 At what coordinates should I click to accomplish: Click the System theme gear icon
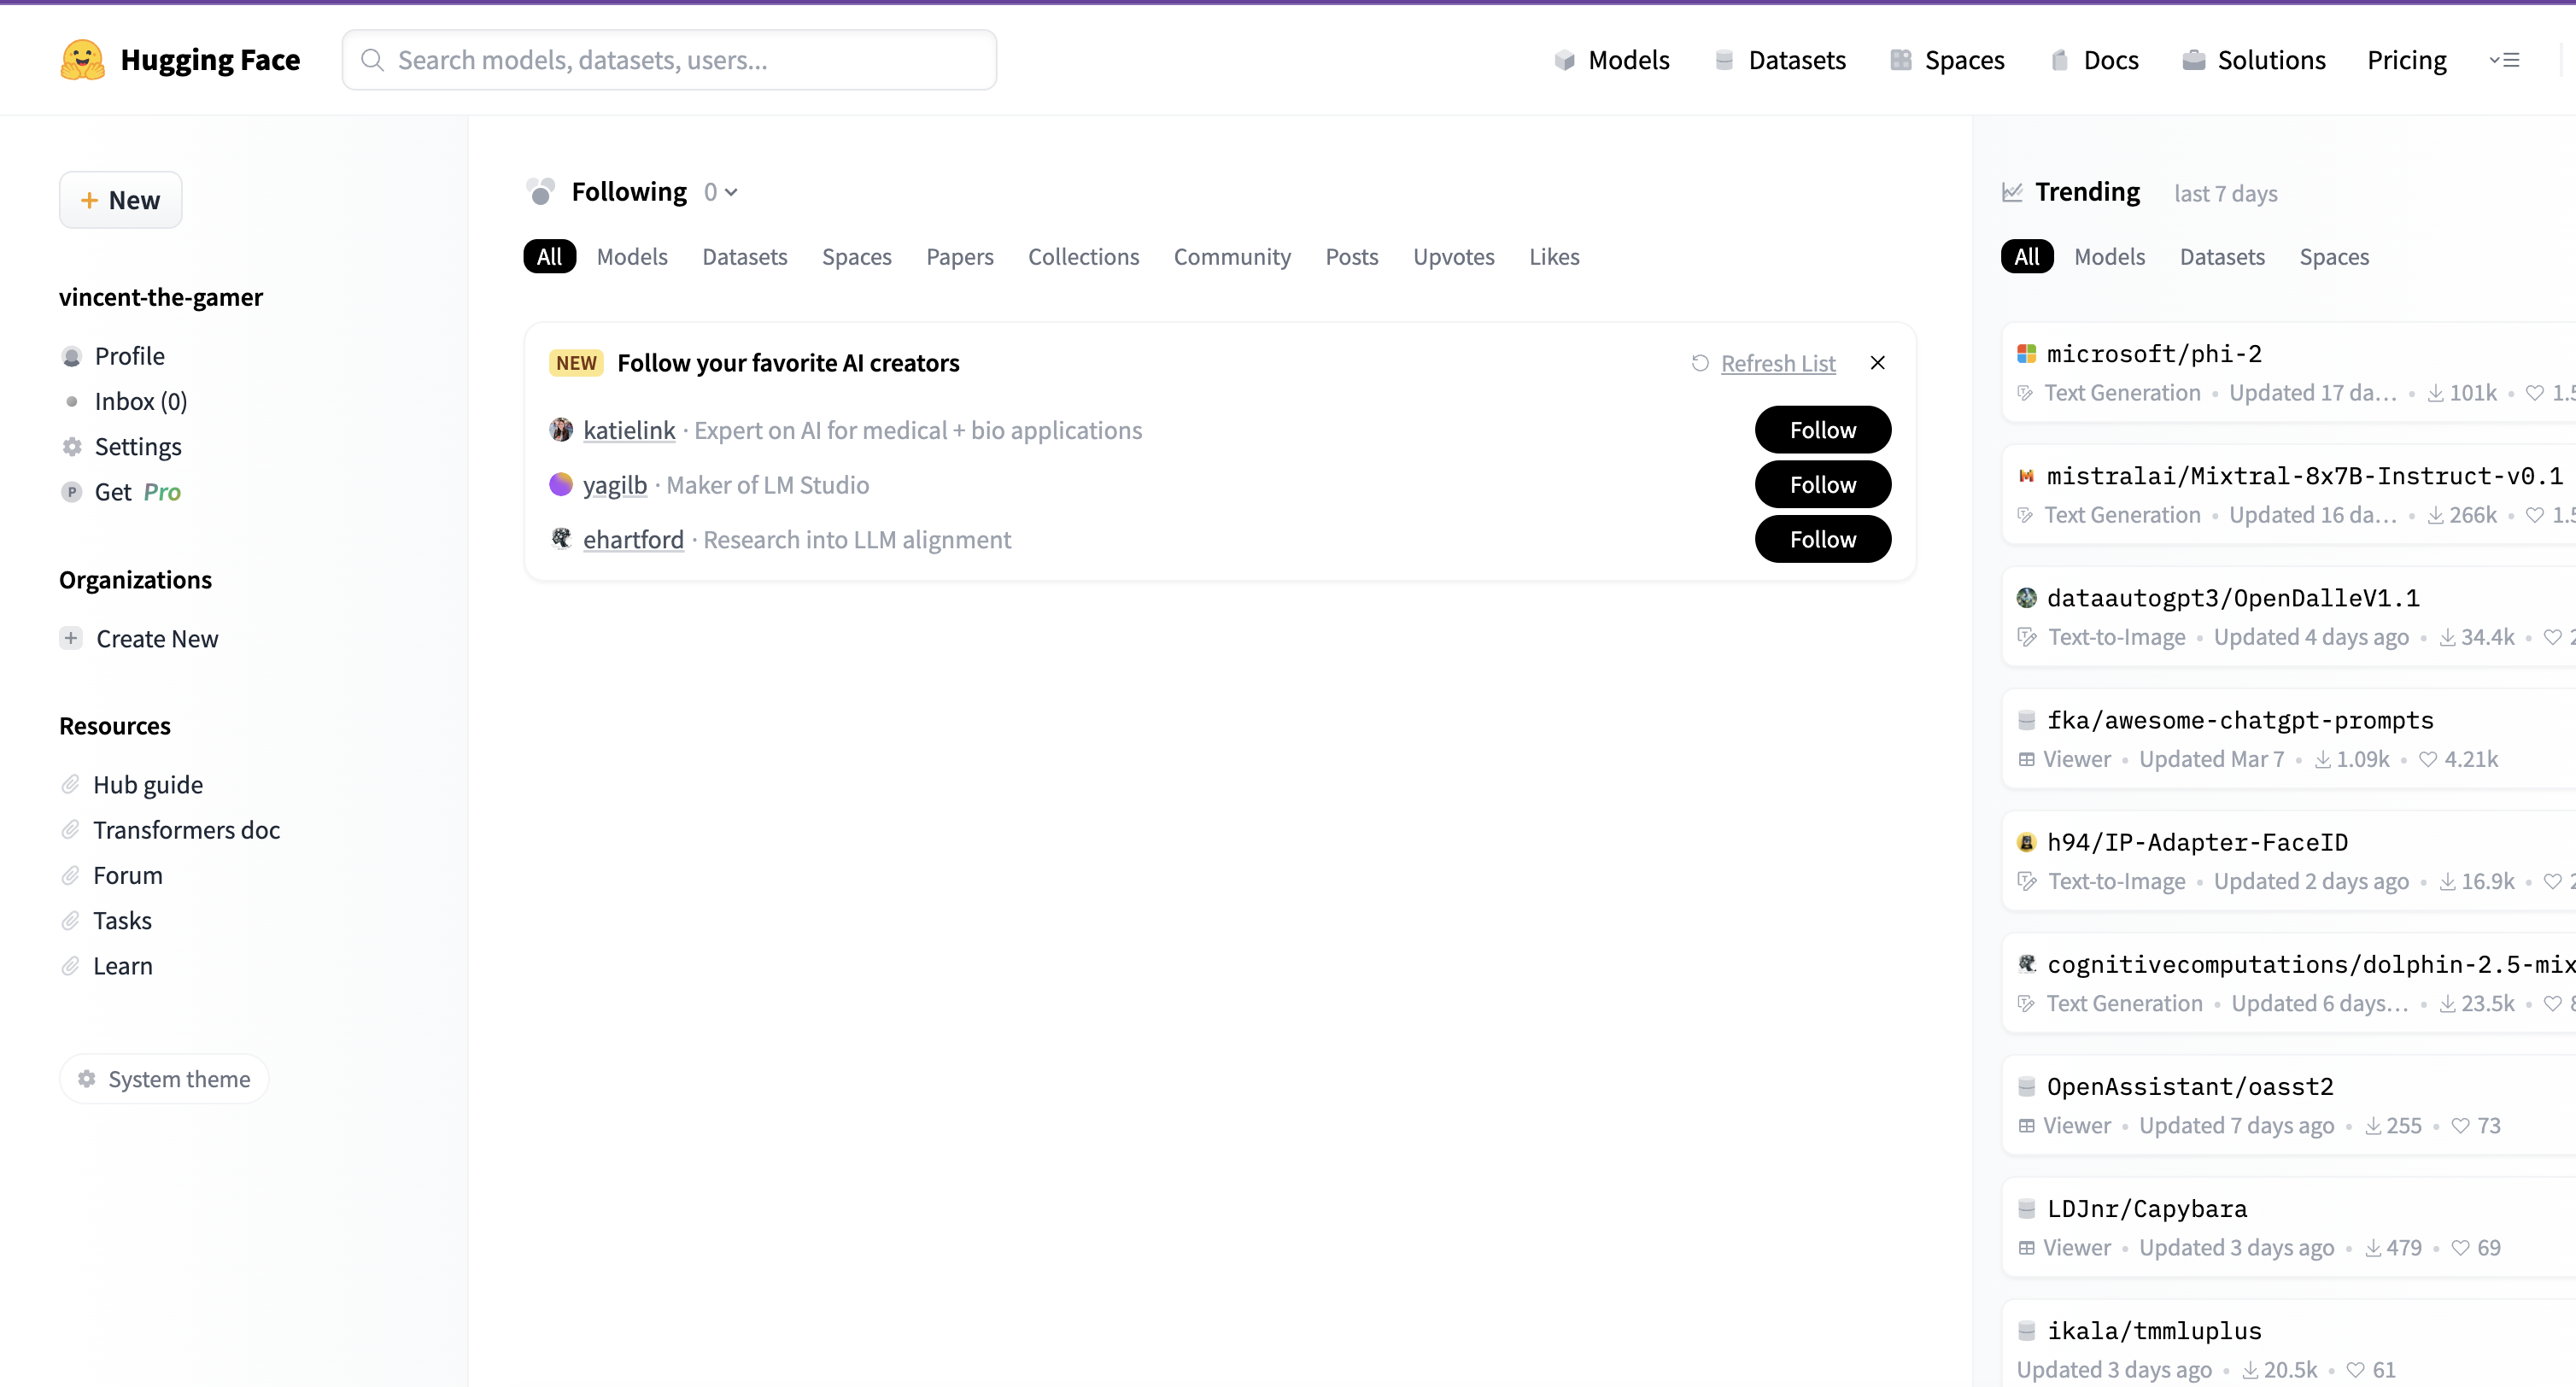click(x=87, y=1079)
